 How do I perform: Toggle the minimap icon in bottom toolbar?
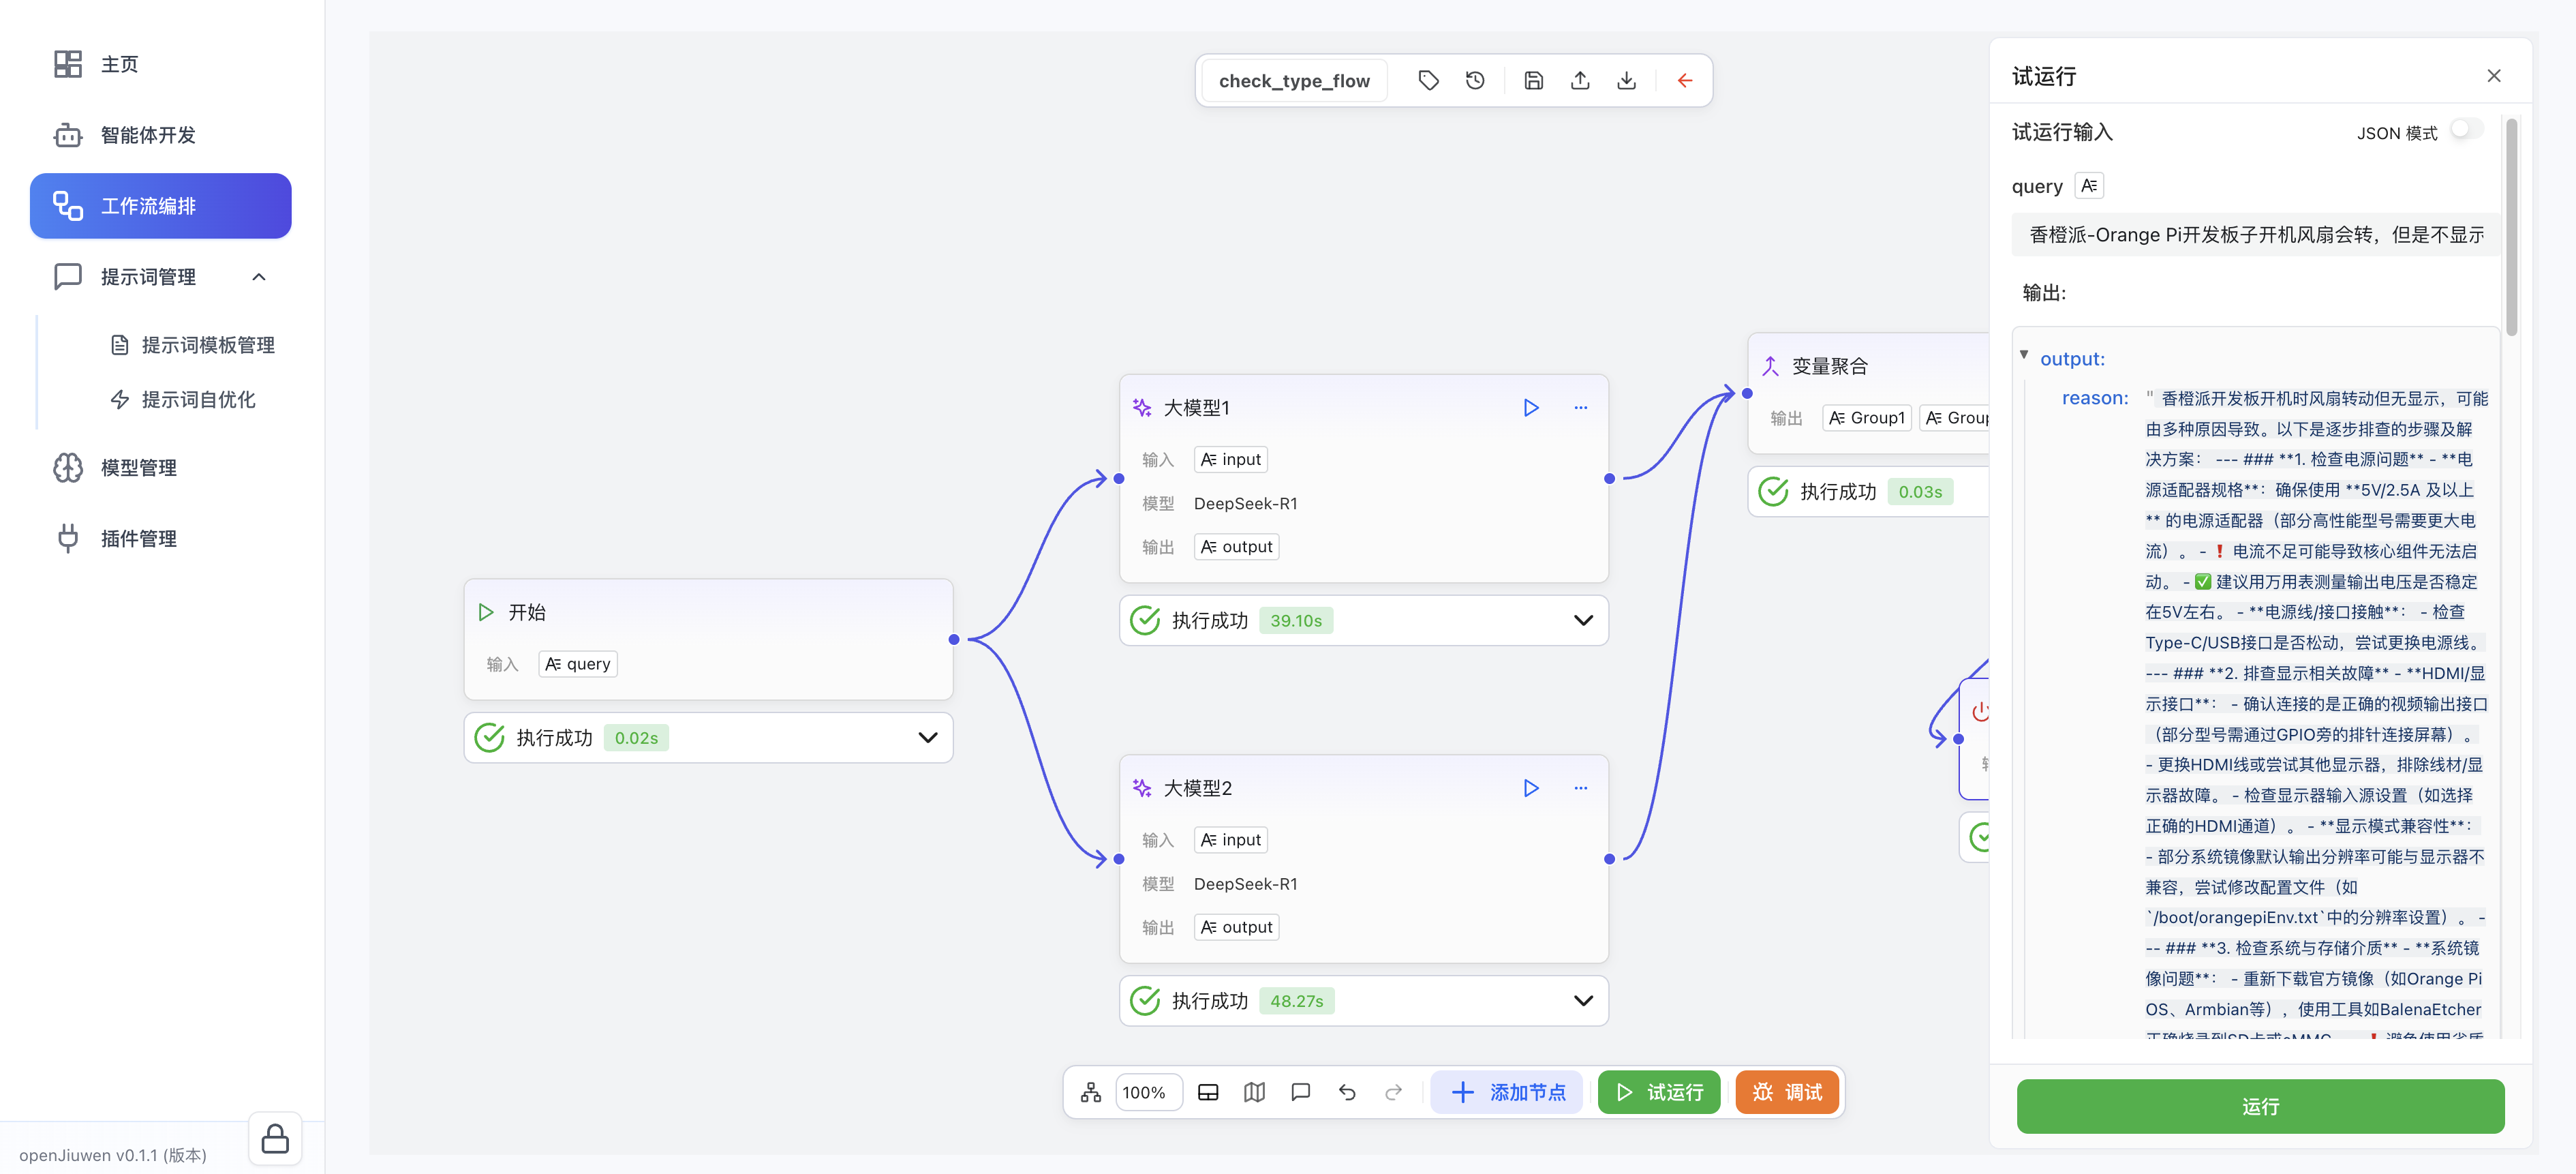1254,1092
